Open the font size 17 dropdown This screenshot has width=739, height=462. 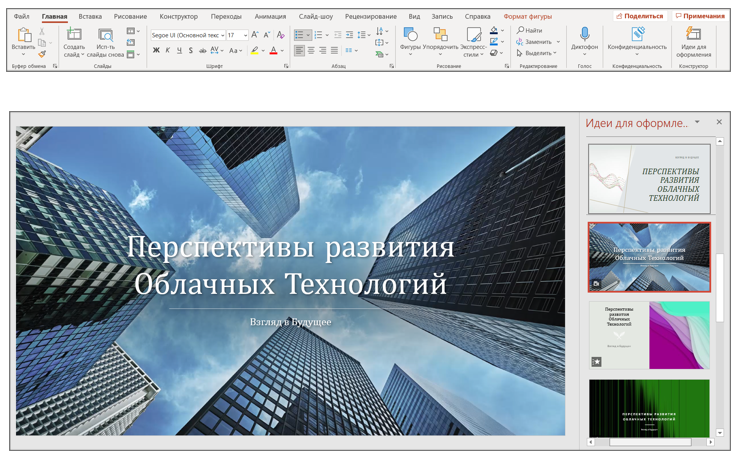246,35
